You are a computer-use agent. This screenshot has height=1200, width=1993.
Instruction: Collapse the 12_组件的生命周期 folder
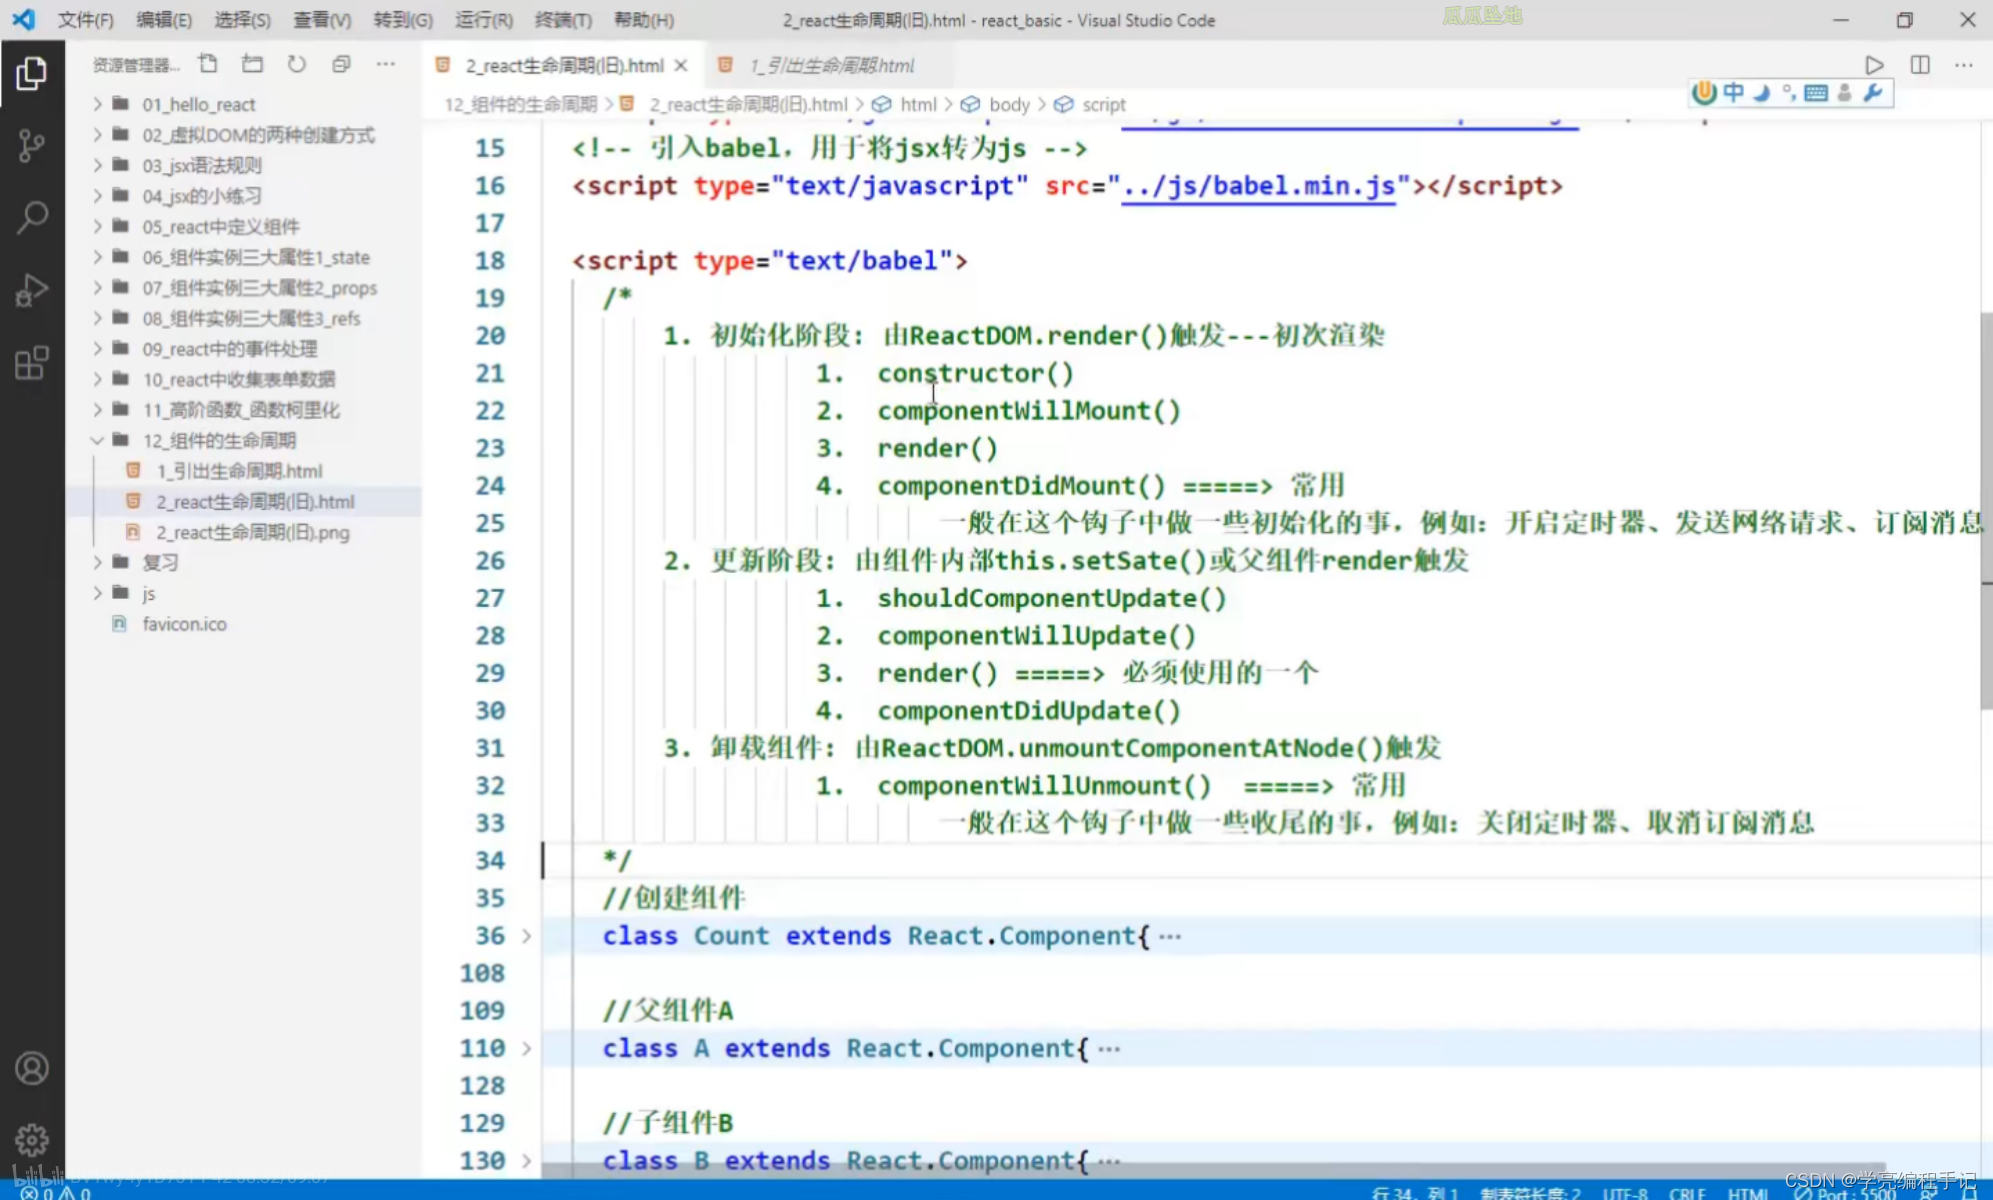click(x=97, y=440)
